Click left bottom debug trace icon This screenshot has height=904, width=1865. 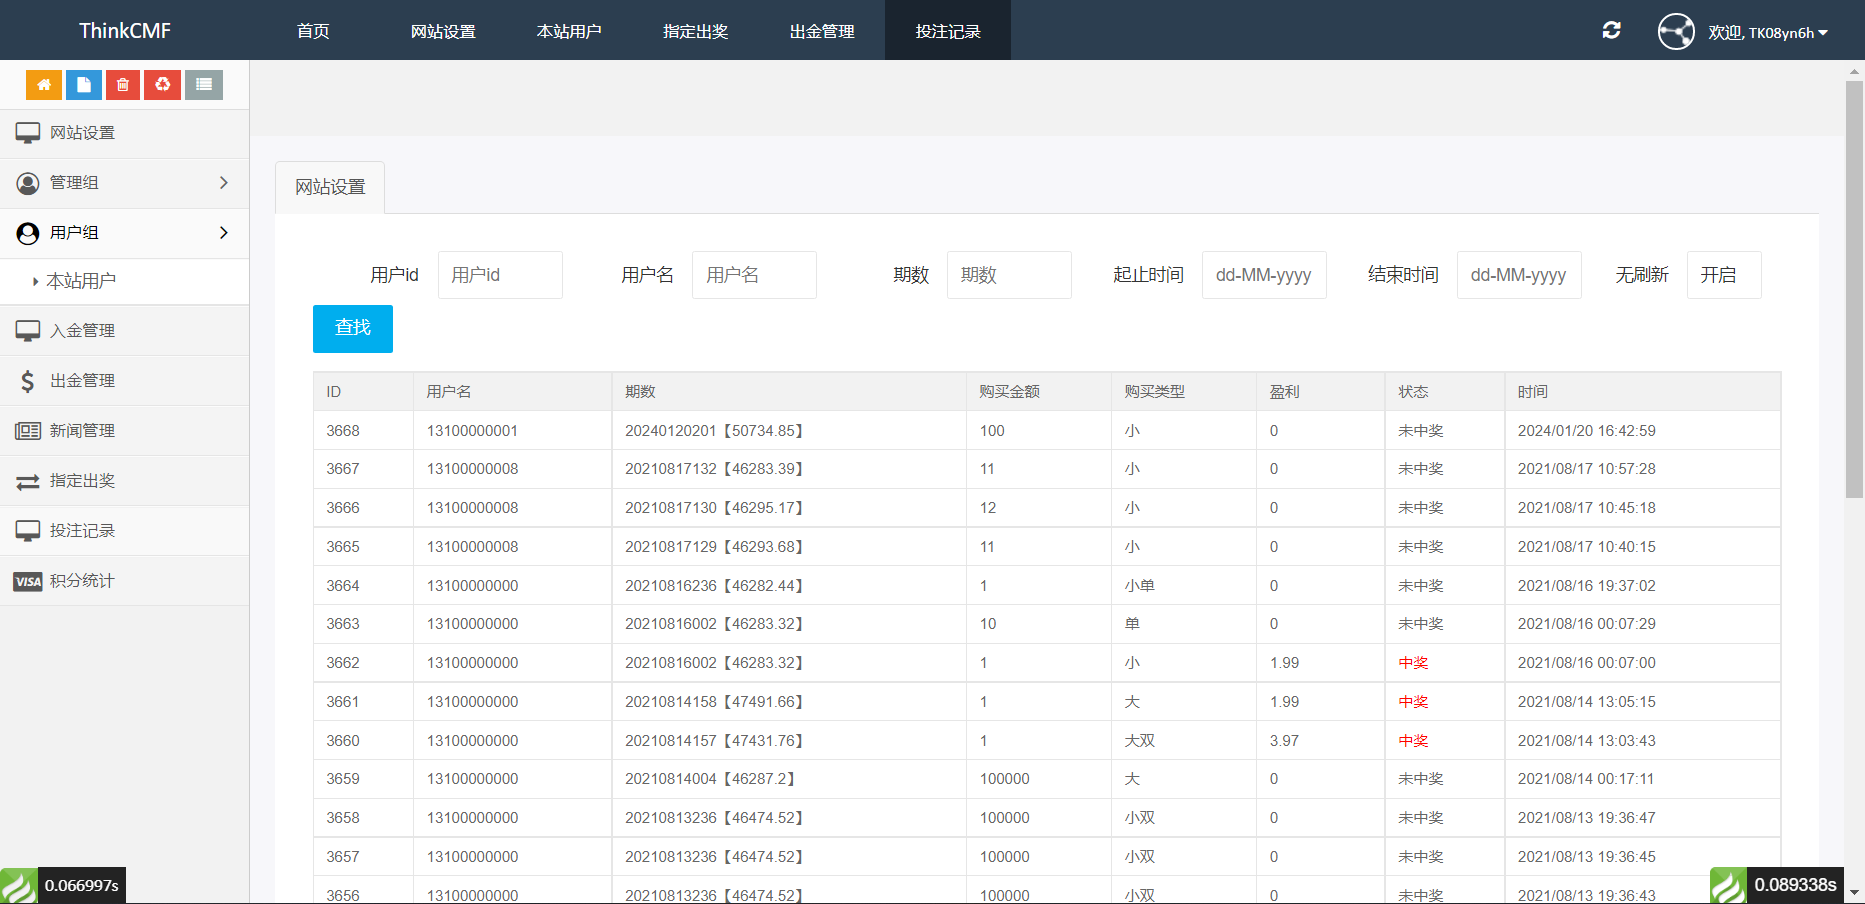click(18, 886)
